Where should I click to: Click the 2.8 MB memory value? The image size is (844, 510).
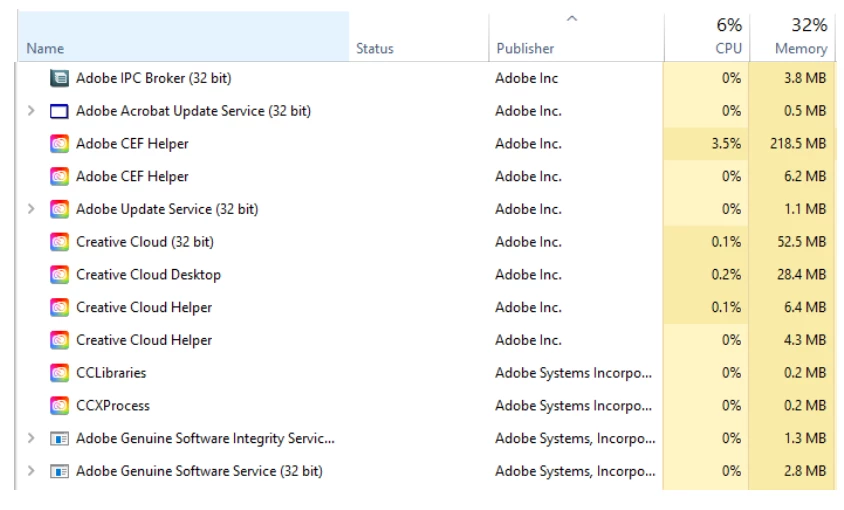pyautogui.click(x=805, y=471)
